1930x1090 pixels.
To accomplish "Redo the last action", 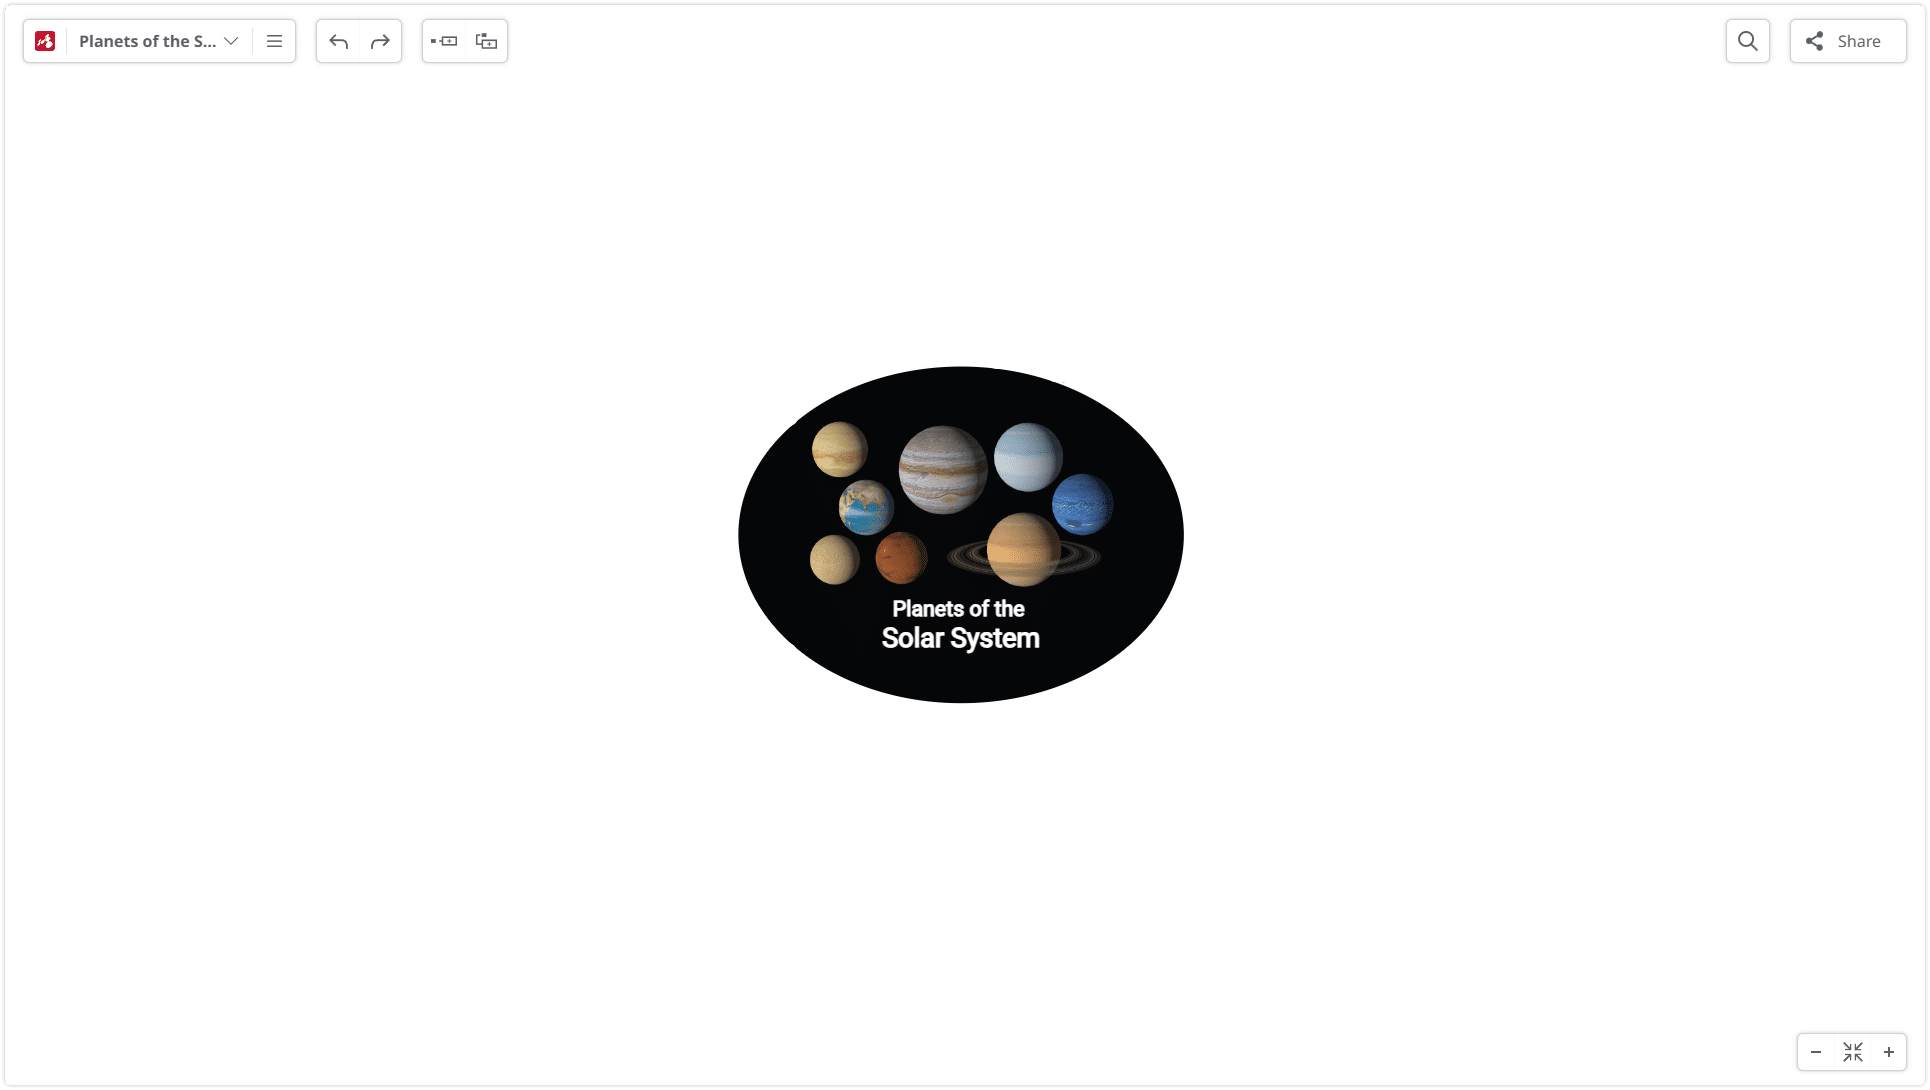I will tap(380, 41).
